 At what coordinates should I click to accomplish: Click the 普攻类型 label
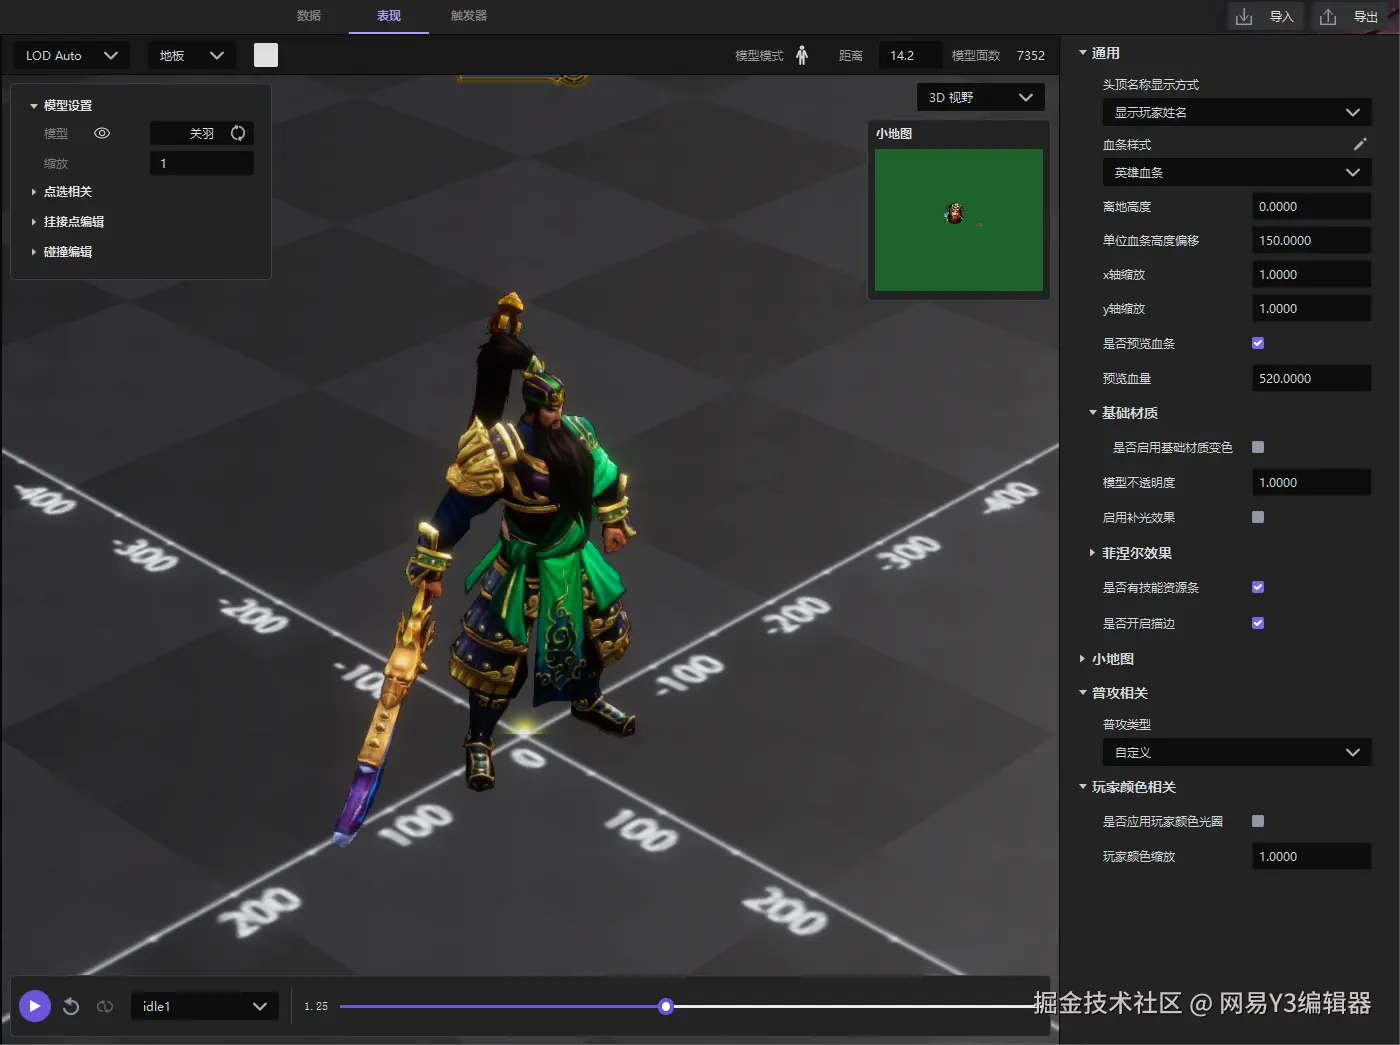pos(1127,725)
